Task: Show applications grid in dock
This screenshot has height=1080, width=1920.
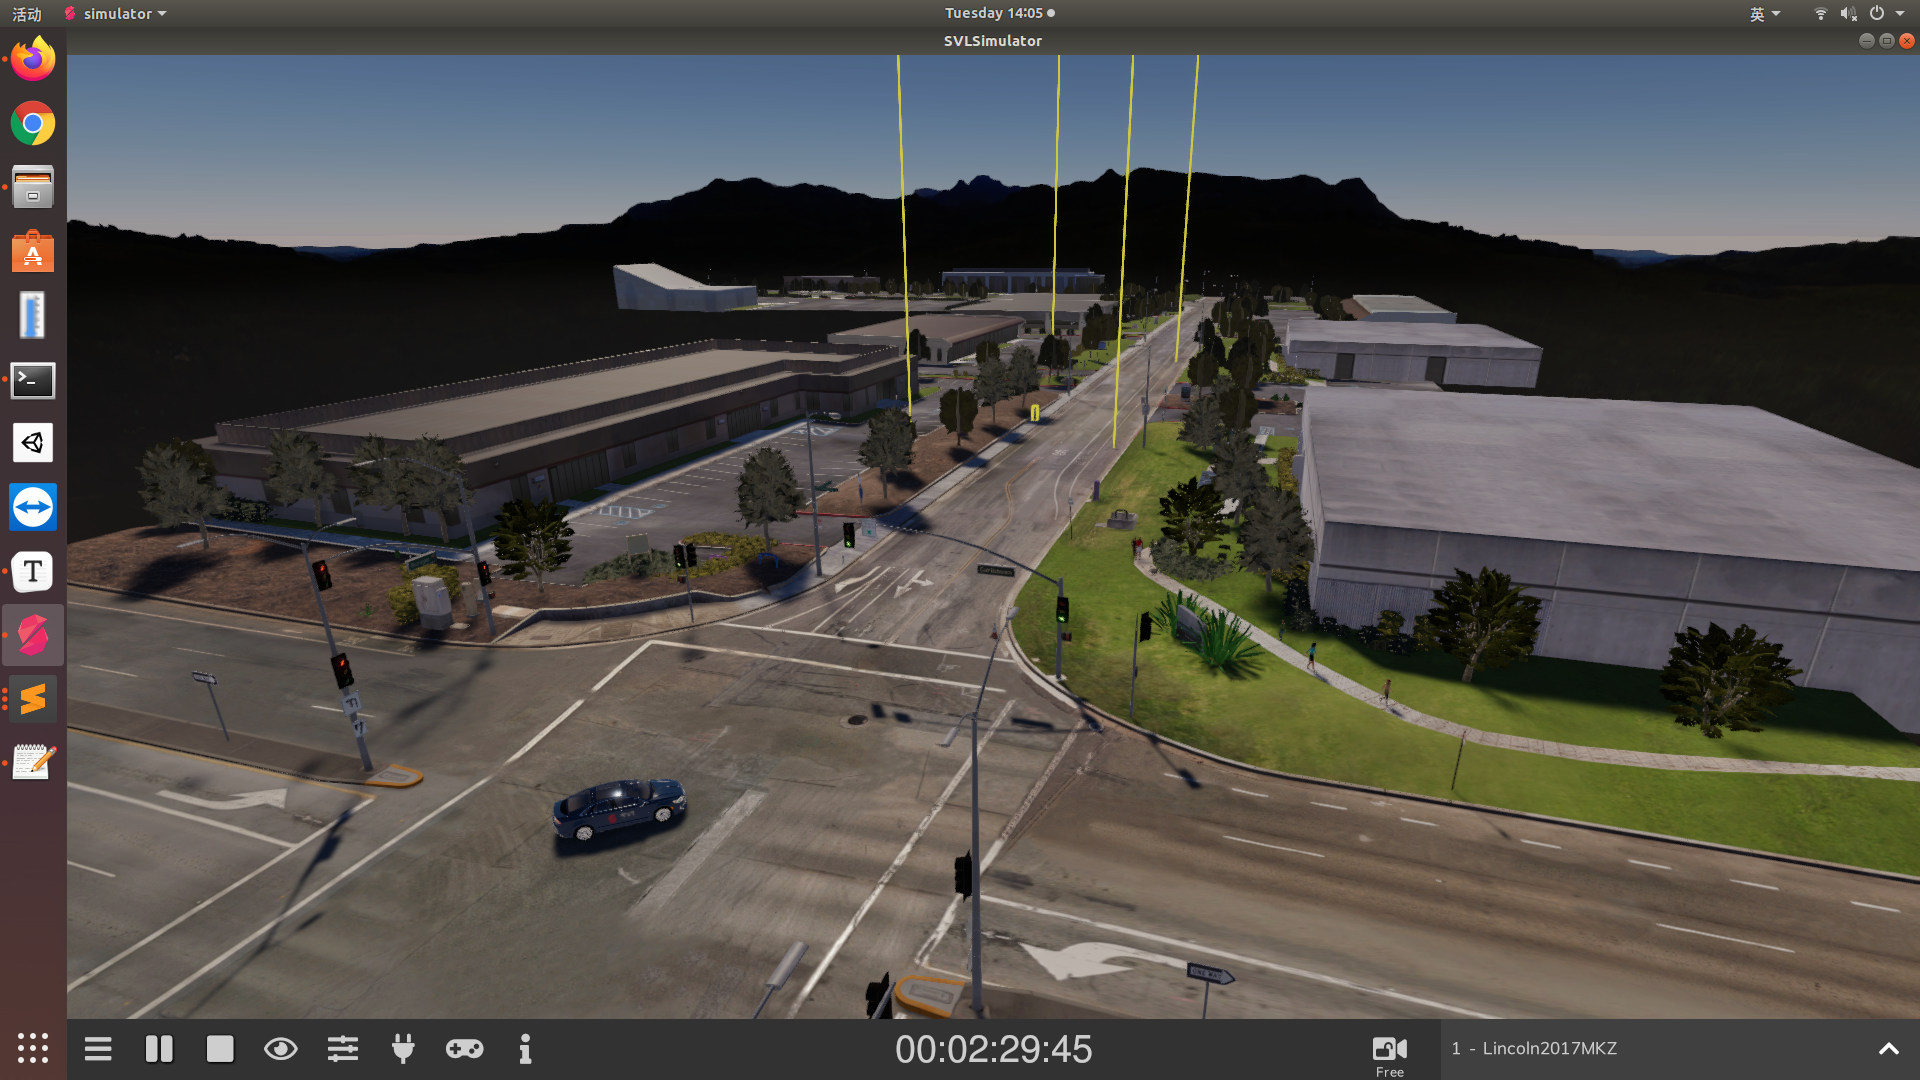Action: 33,1047
